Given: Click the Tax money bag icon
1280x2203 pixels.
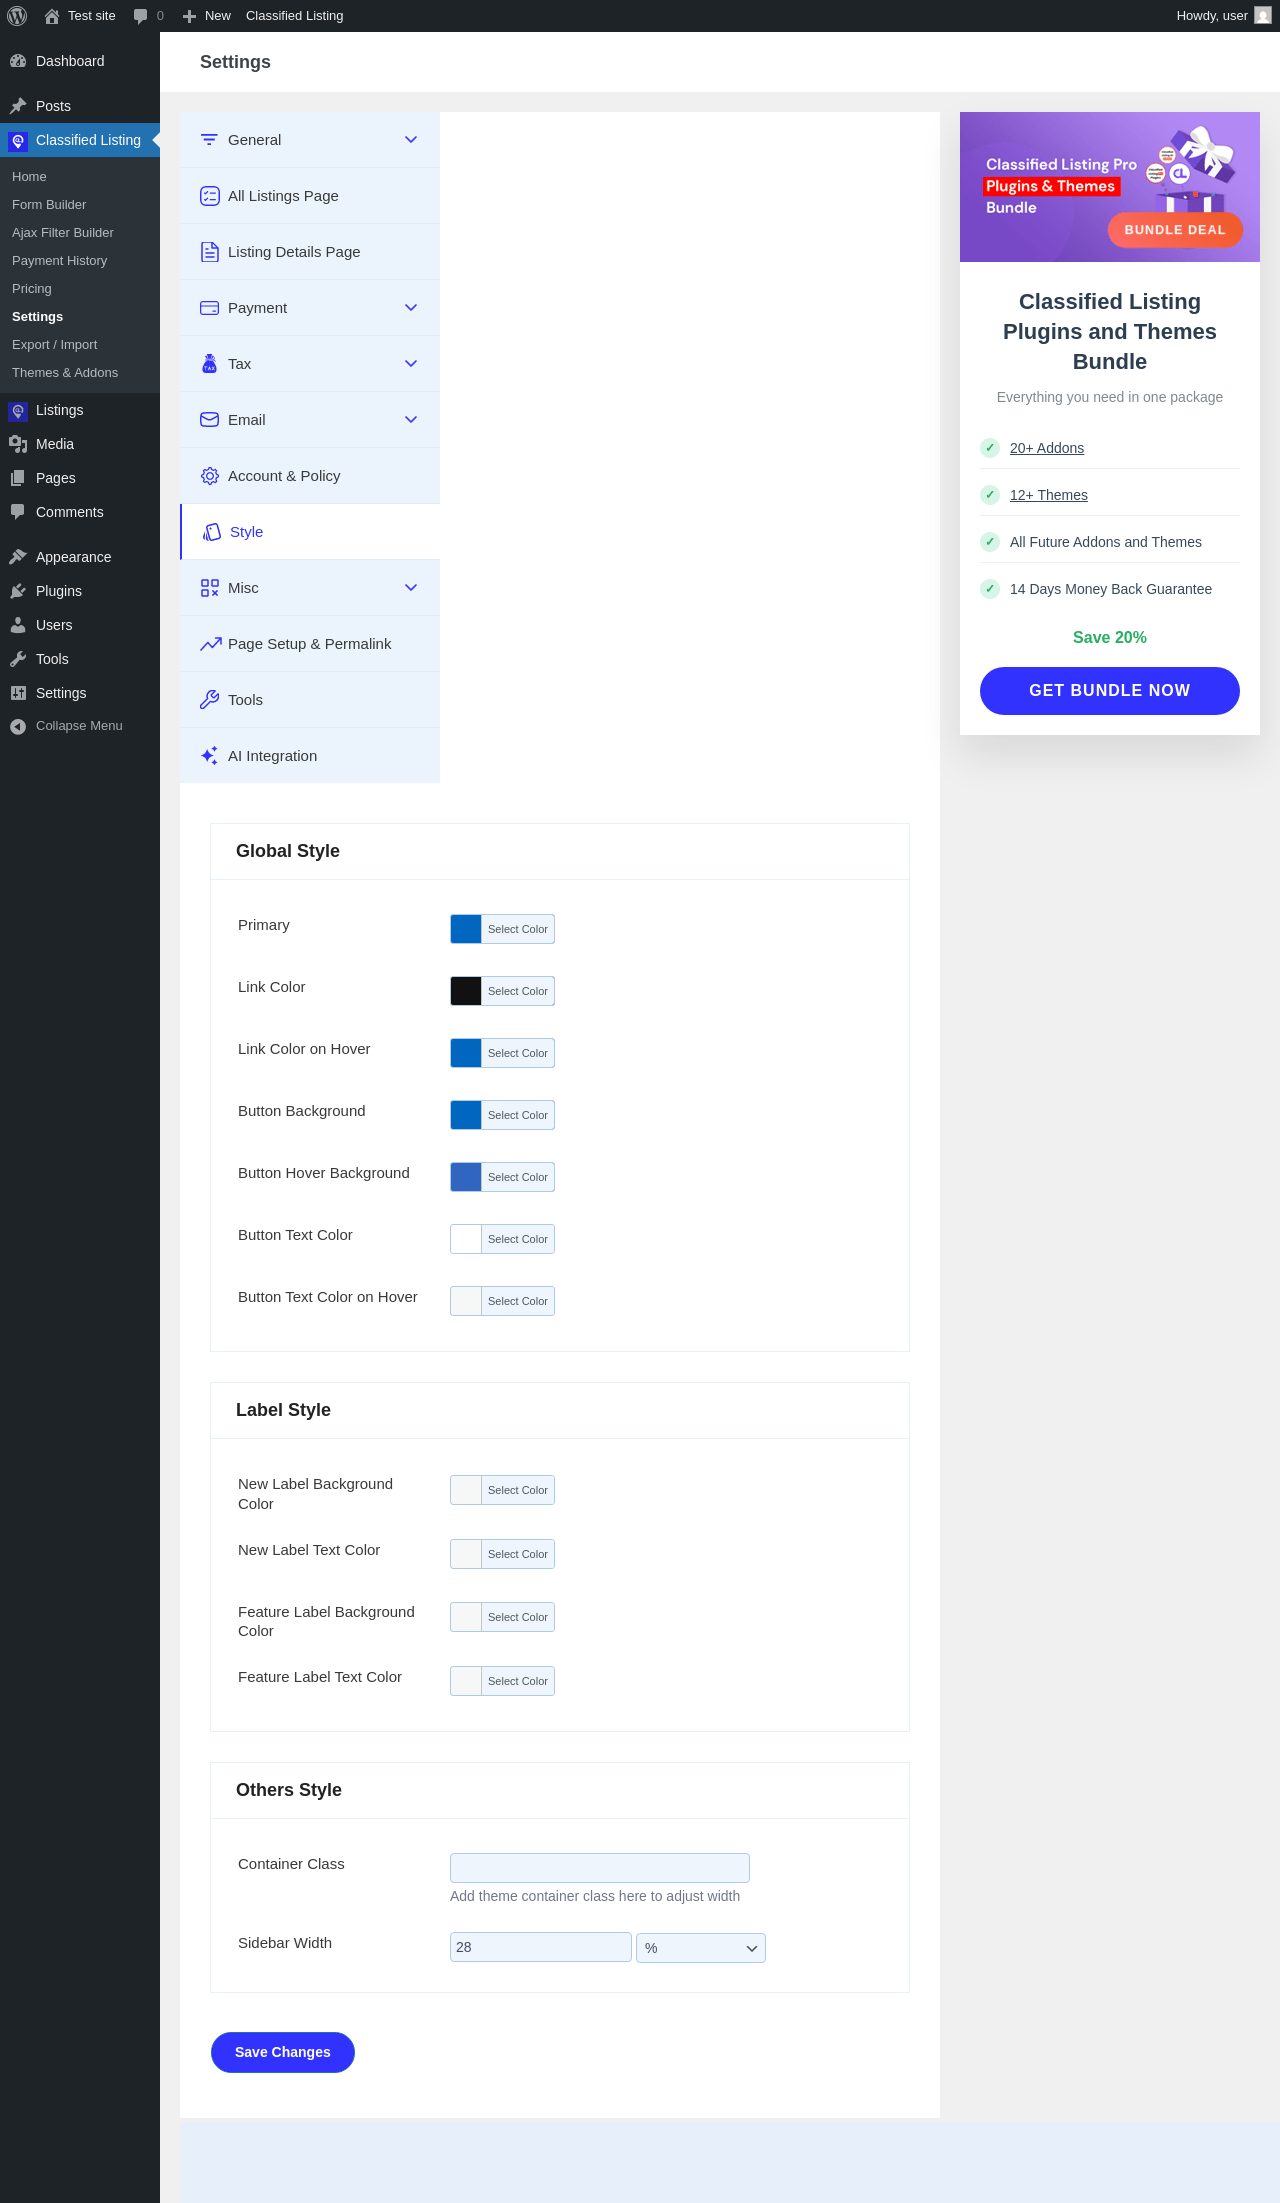Looking at the screenshot, I should click(209, 364).
